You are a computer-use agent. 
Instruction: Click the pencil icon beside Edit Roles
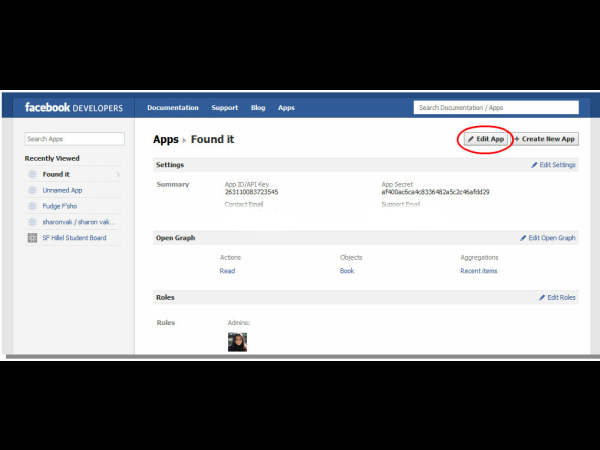point(542,297)
